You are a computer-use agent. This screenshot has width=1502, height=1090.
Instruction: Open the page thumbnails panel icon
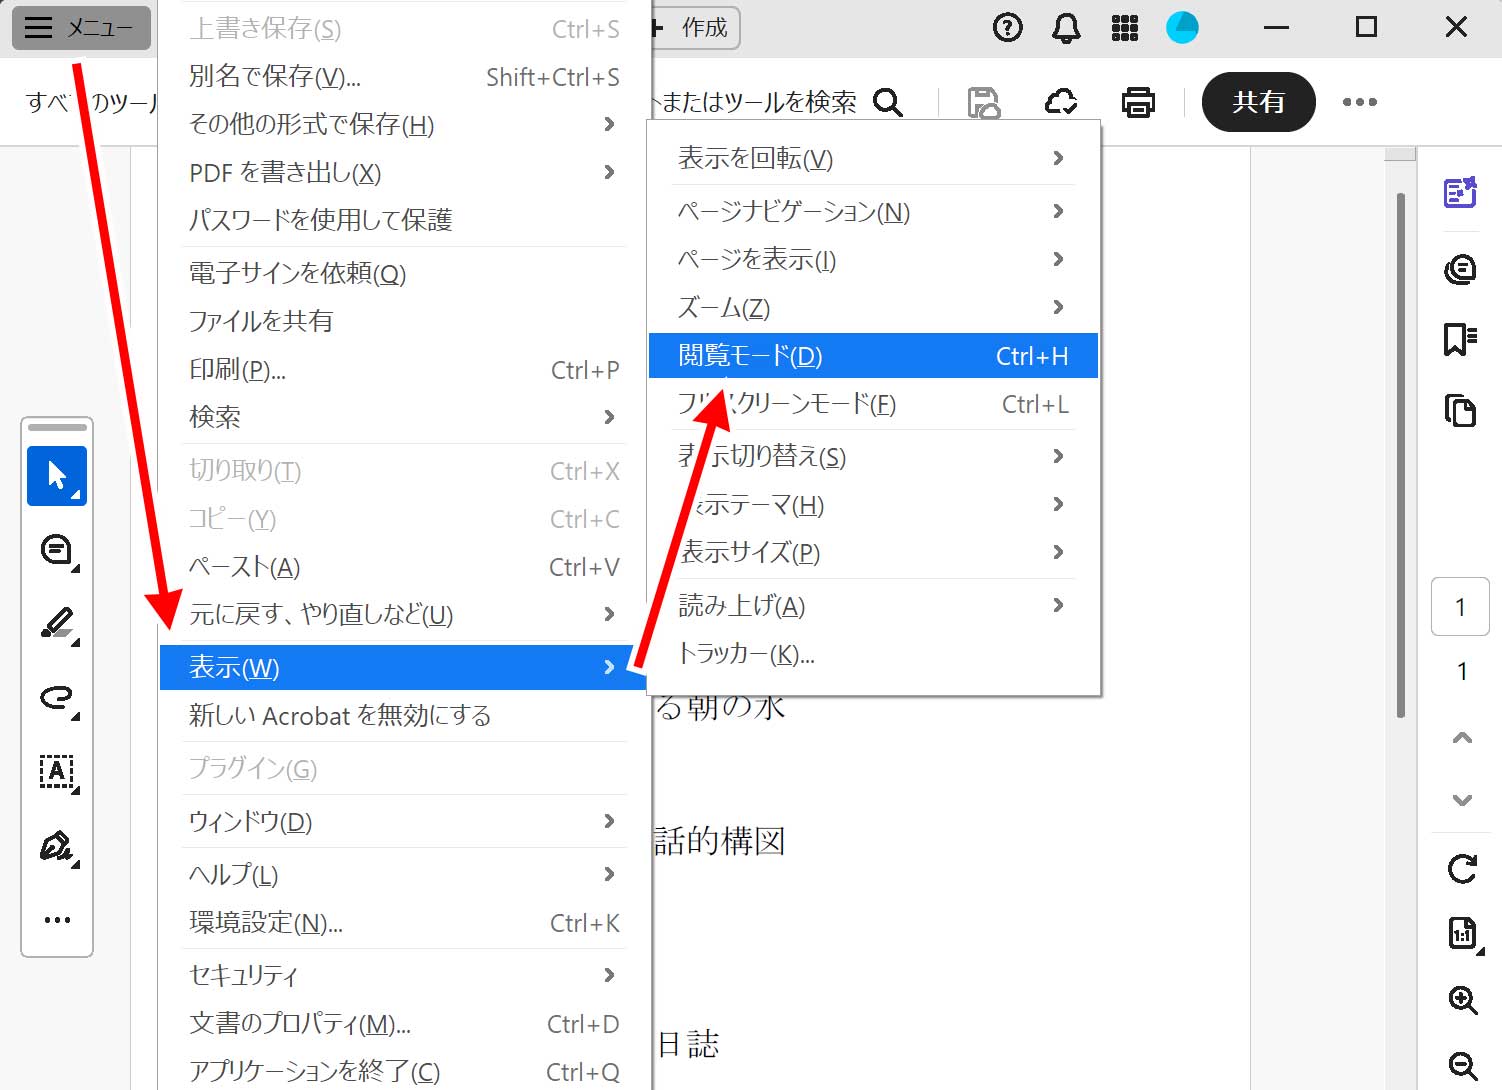pos(1461,410)
